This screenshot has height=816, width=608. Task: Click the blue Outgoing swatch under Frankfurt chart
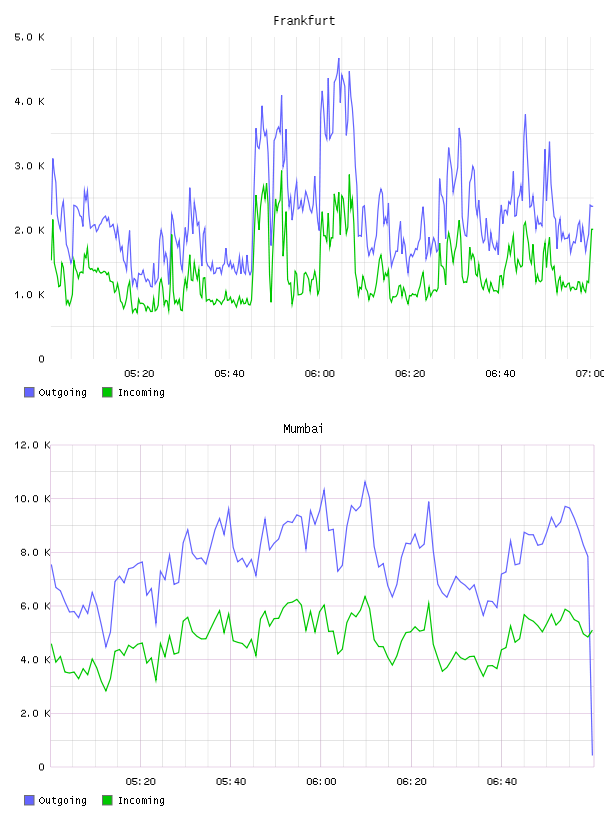point(29,392)
